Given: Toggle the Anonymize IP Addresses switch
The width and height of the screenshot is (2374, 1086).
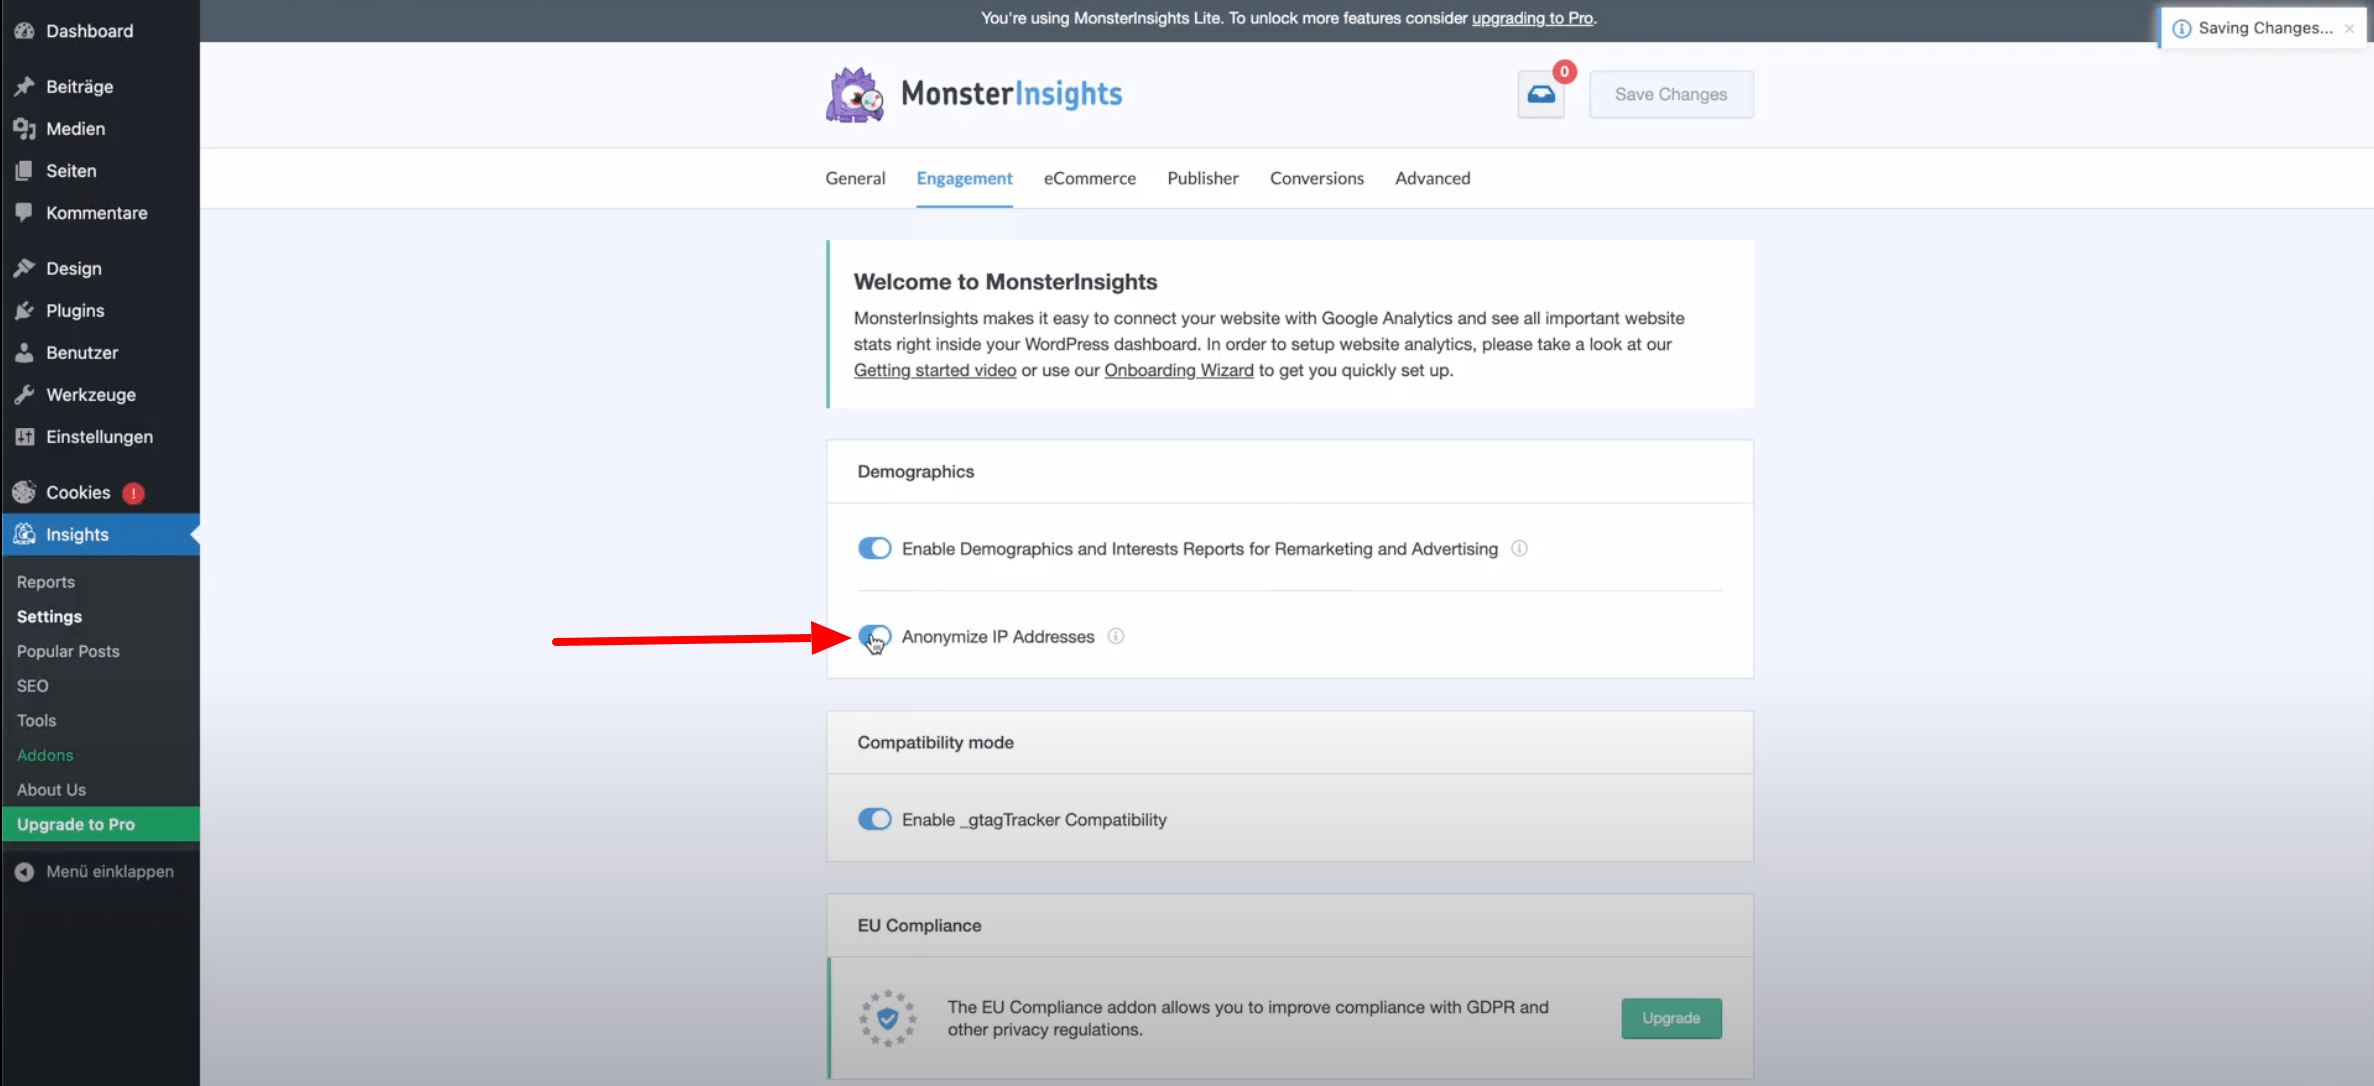Looking at the screenshot, I should pos(874,636).
